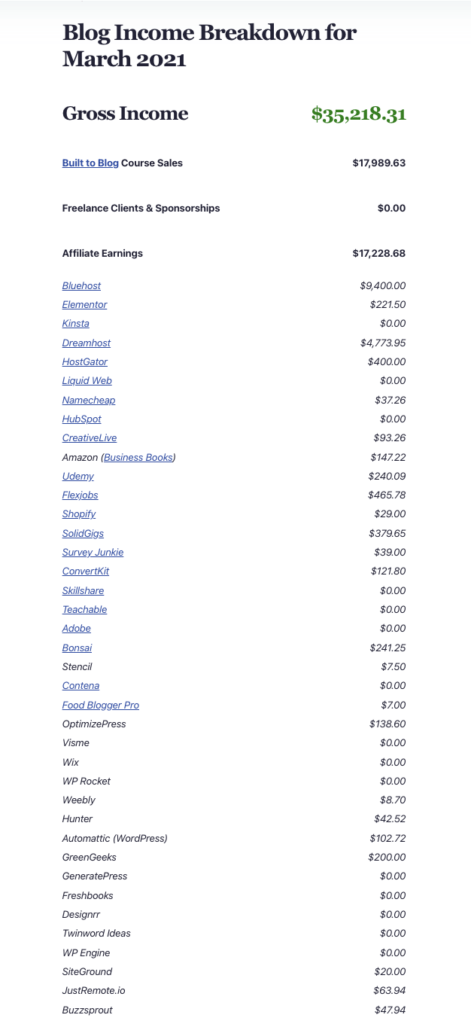Visit the Shopify link
The image size is (471, 1024).
point(79,514)
